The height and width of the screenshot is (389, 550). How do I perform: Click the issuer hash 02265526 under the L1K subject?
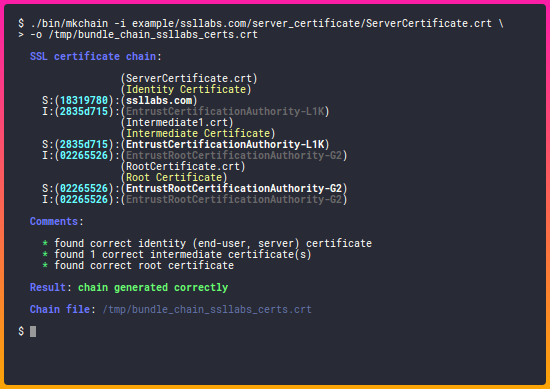tap(84, 155)
